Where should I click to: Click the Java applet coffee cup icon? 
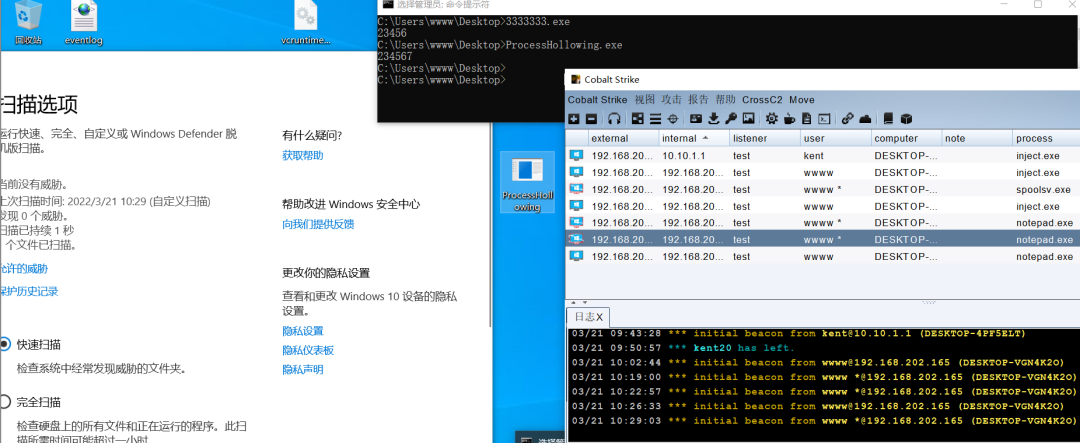[x=789, y=119]
